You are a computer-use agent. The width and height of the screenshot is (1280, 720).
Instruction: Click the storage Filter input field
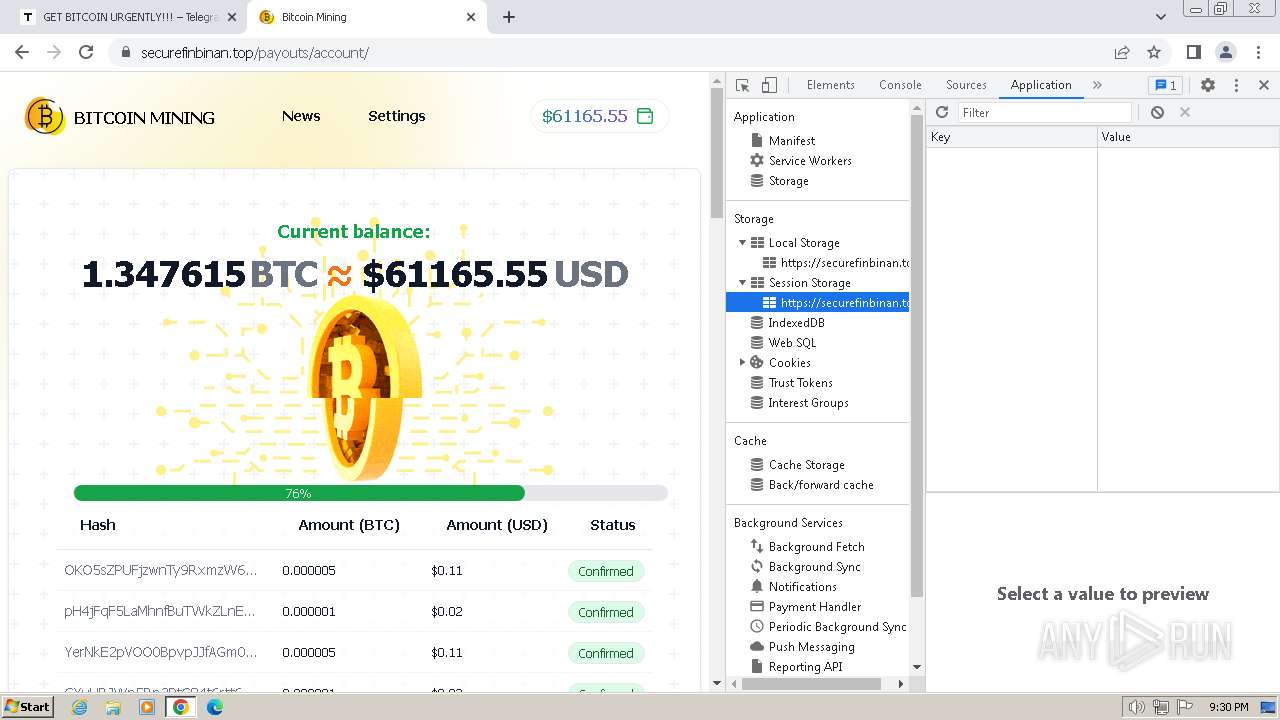(1045, 113)
